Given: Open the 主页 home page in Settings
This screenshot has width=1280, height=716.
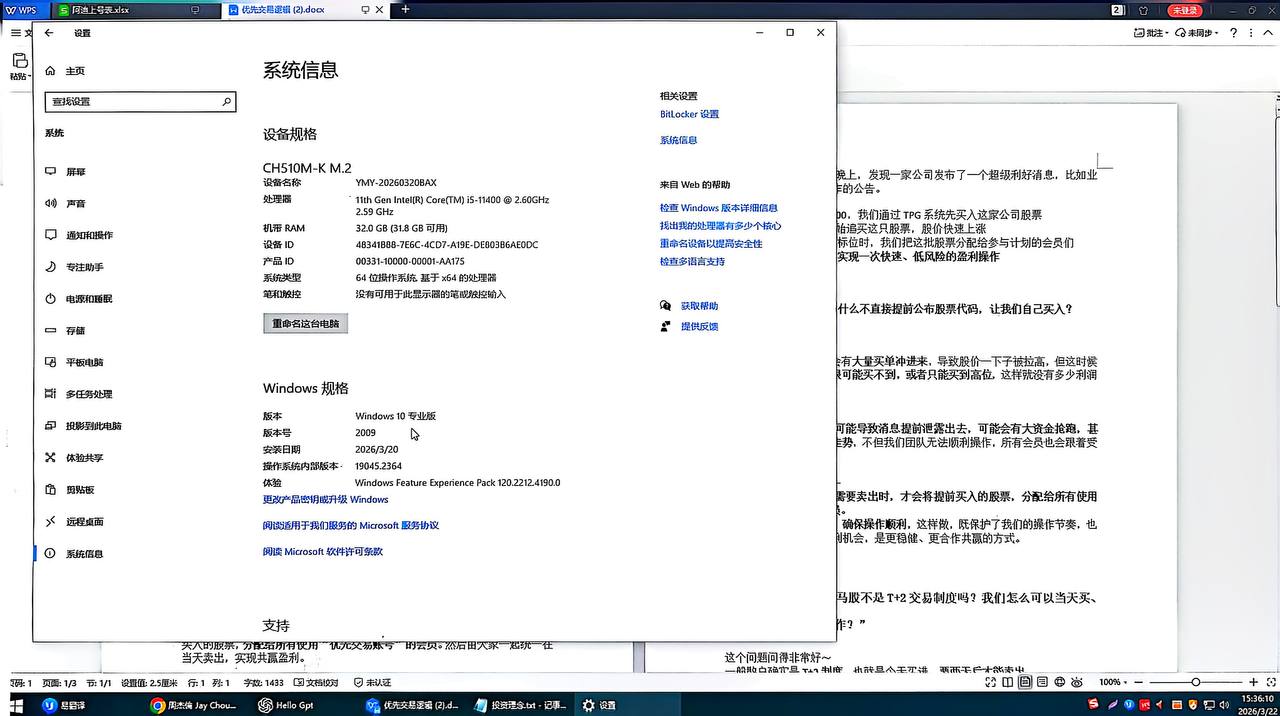Looking at the screenshot, I should click(x=75, y=71).
